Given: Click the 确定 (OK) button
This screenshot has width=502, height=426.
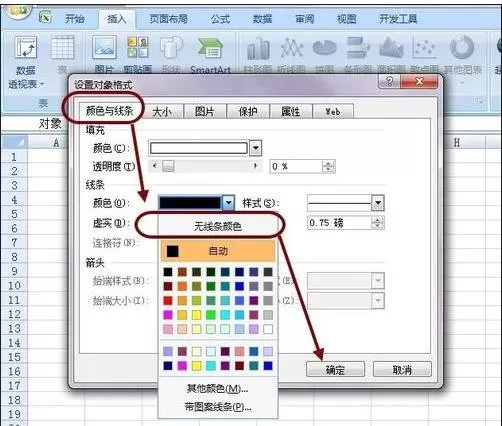Looking at the screenshot, I should 335,369.
